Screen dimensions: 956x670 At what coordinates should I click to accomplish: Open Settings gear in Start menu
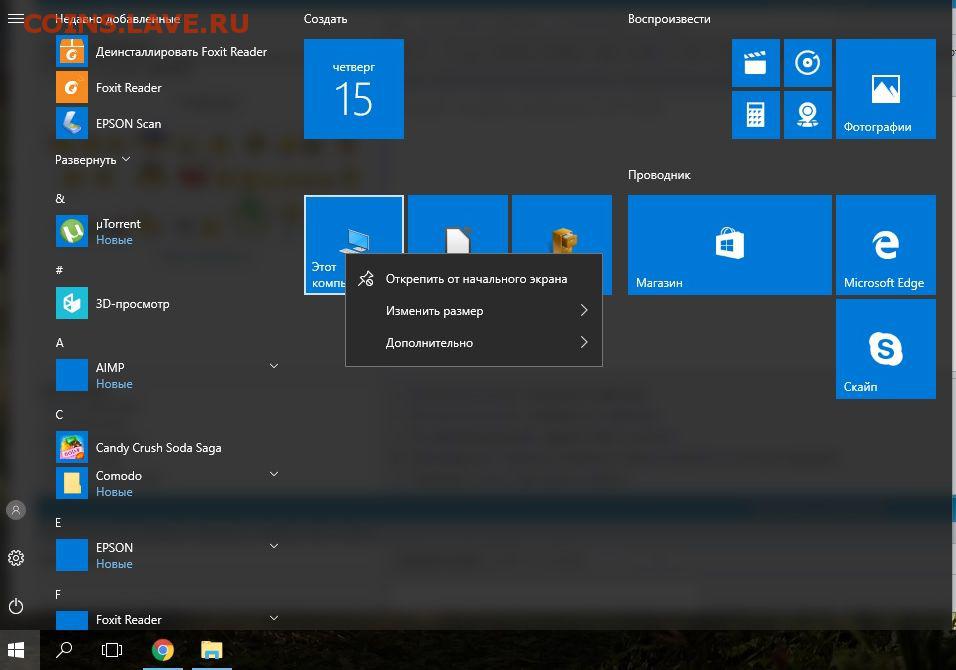16,558
